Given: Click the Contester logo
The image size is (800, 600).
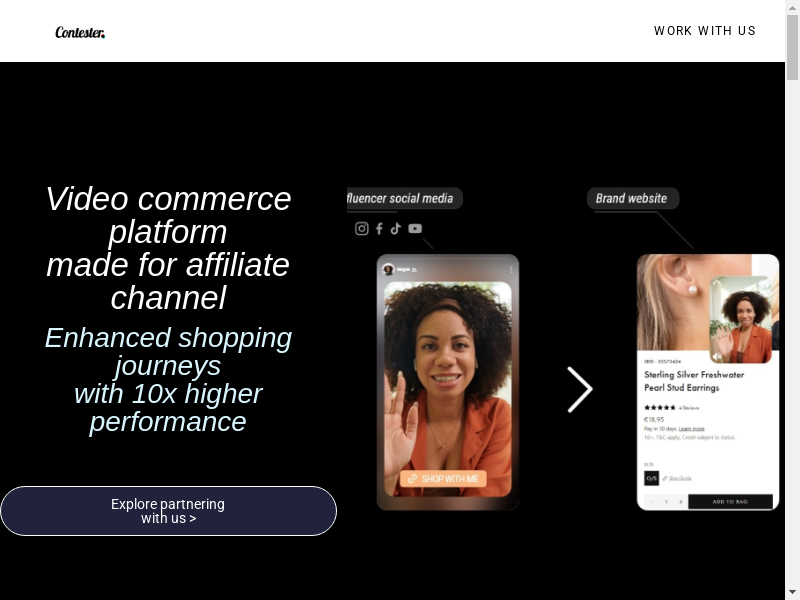Looking at the screenshot, I should [x=80, y=33].
